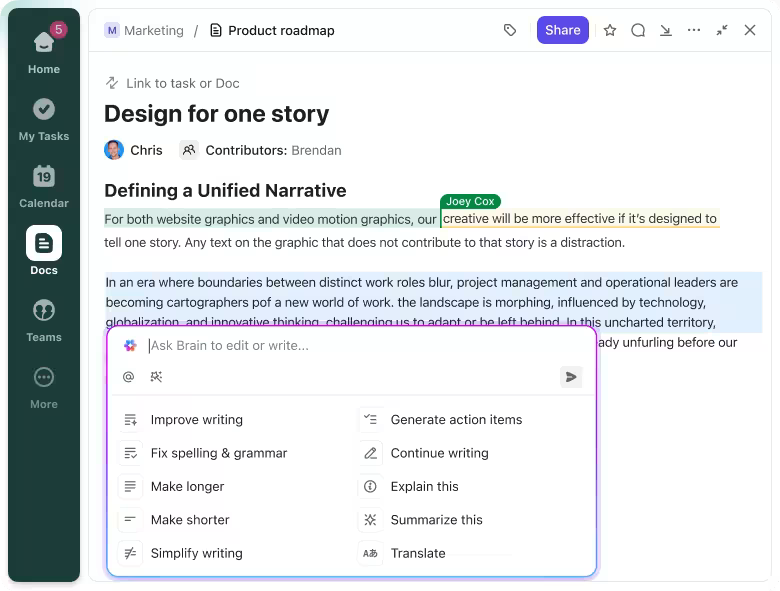The image size is (780, 591).
Task: Open the three-dot options menu in header
Action: click(x=694, y=30)
